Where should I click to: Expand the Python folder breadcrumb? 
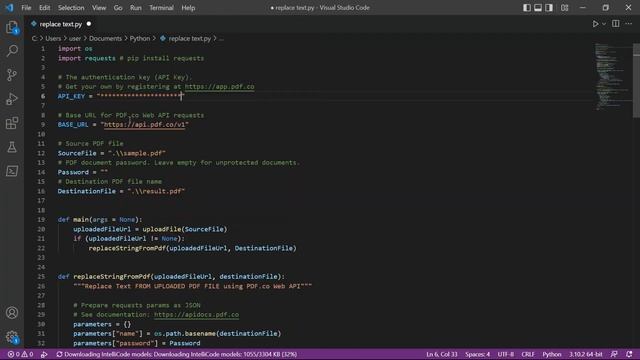[x=140, y=38]
